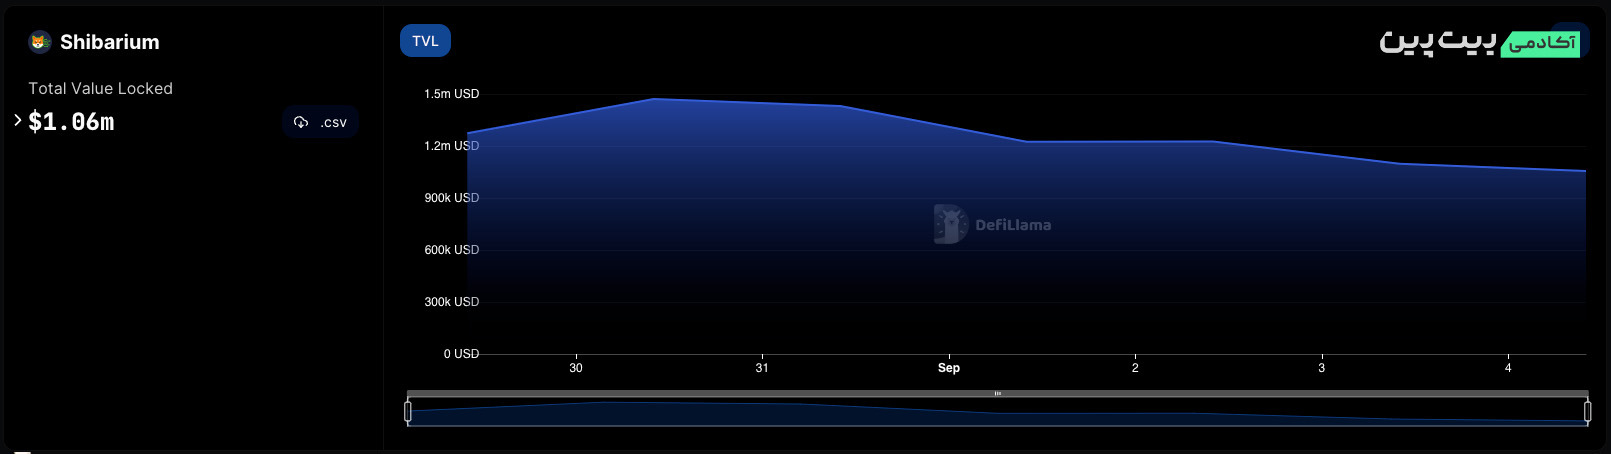Image resolution: width=1611 pixels, height=454 pixels.
Task: Click the 4 date tick on axis
Action: point(1508,368)
